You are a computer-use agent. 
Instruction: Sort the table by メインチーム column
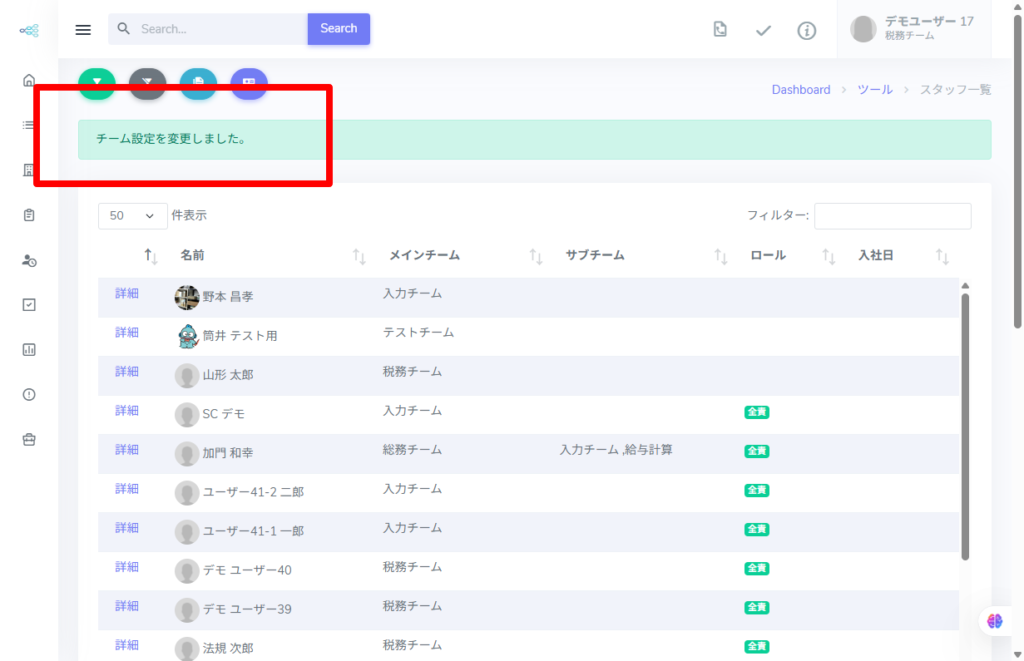[536, 256]
